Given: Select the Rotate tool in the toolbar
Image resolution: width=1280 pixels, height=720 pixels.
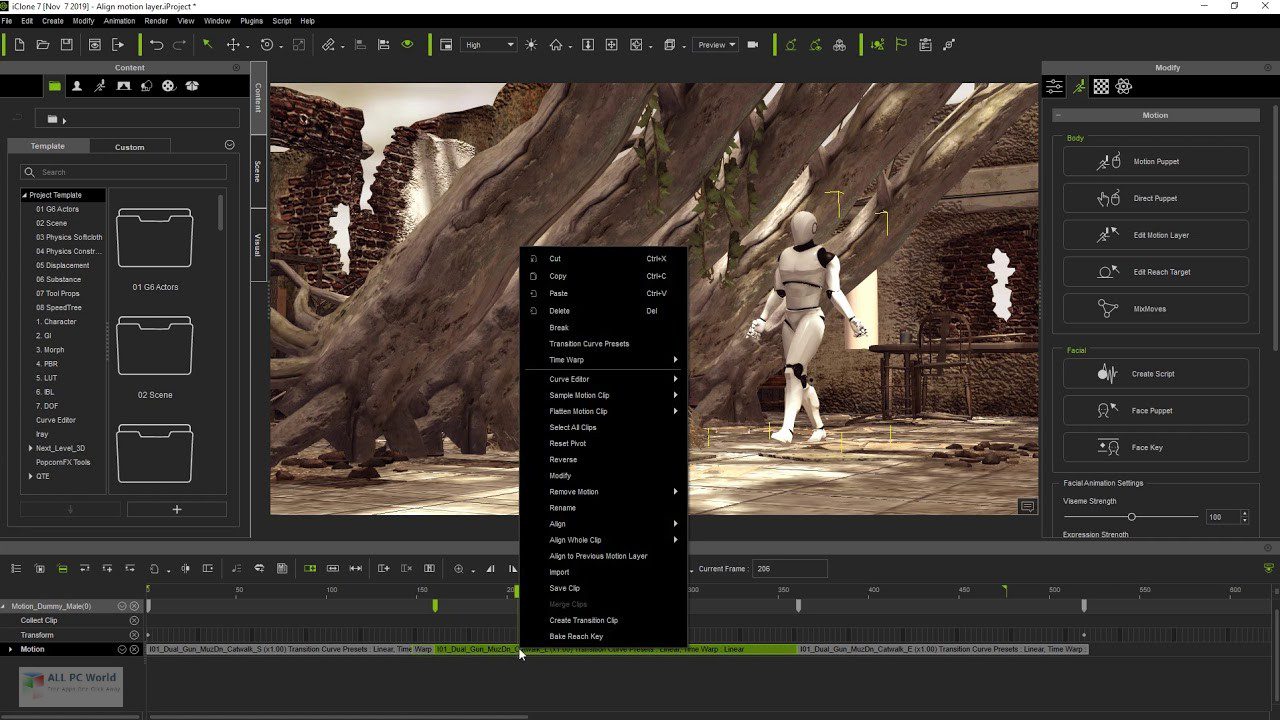Looking at the screenshot, I should coord(268,44).
